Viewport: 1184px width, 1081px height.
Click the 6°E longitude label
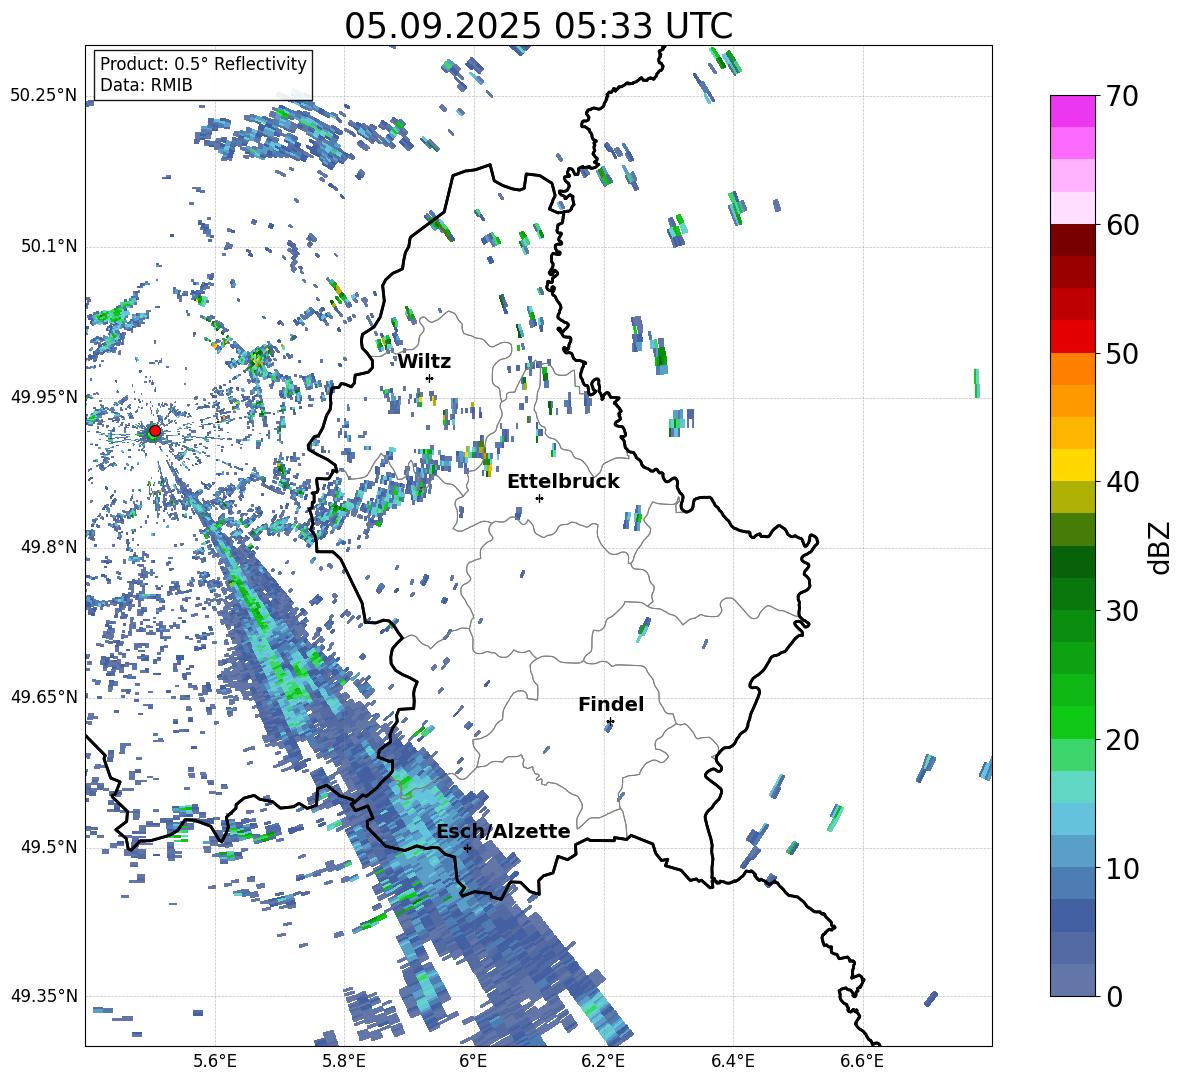click(473, 1061)
